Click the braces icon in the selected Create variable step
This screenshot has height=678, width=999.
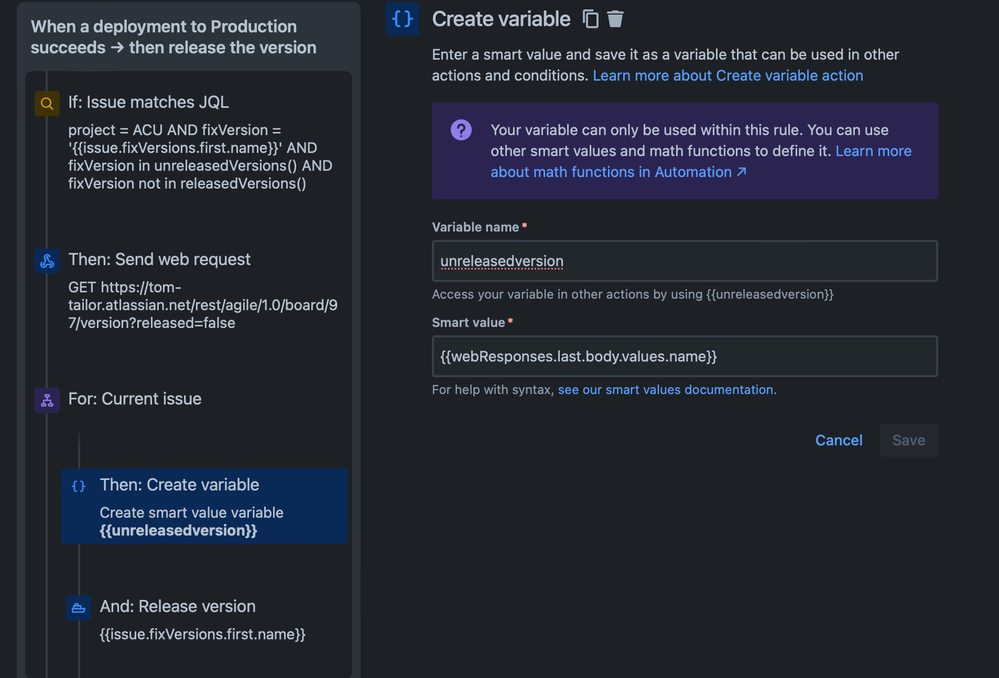pos(78,486)
